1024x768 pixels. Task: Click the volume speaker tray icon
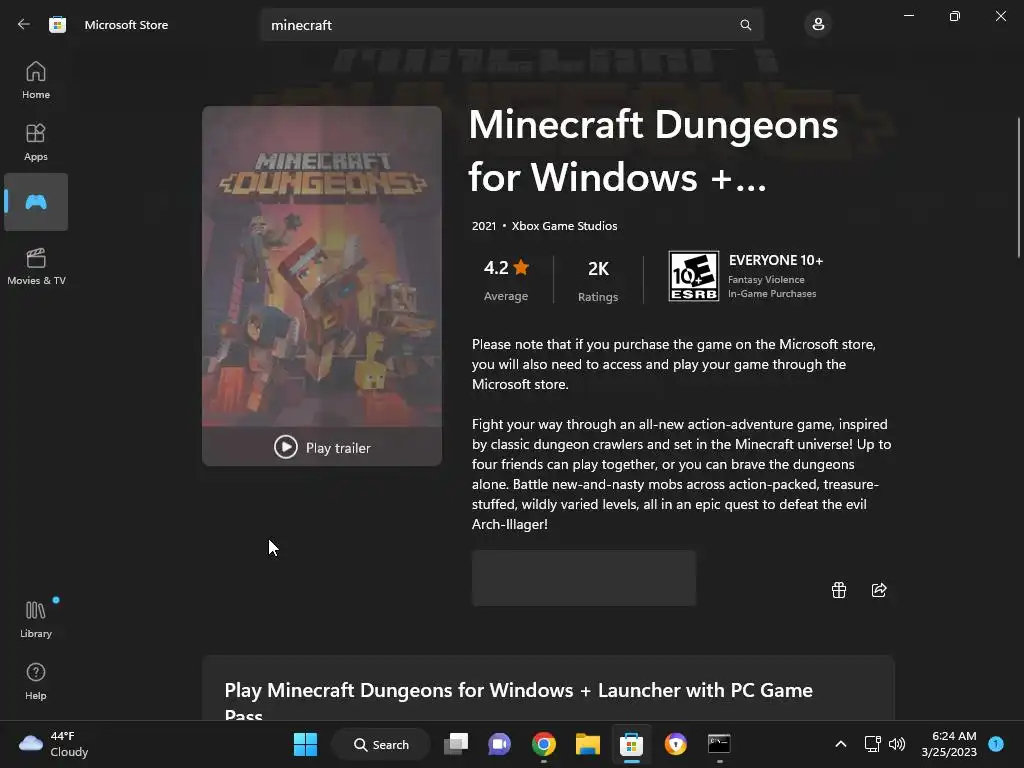tap(897, 744)
